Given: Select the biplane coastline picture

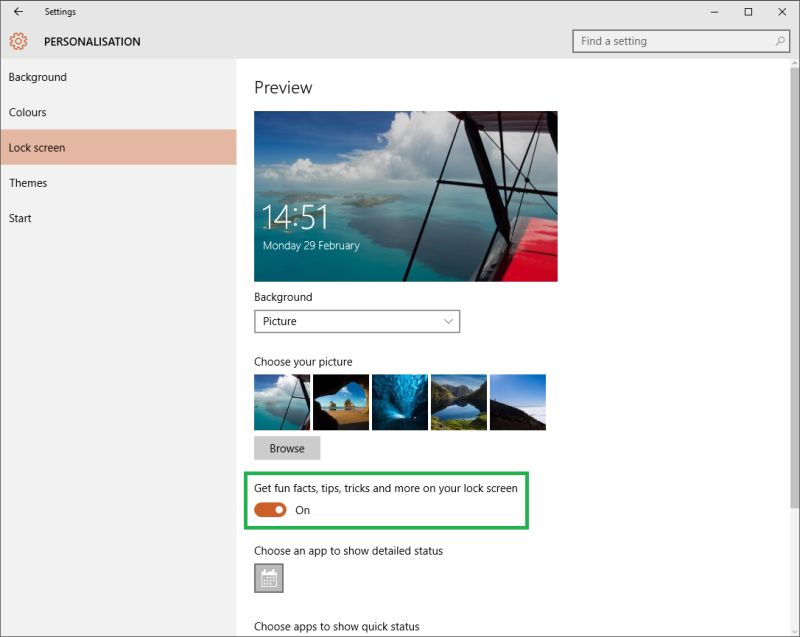Looking at the screenshot, I should tap(281, 401).
